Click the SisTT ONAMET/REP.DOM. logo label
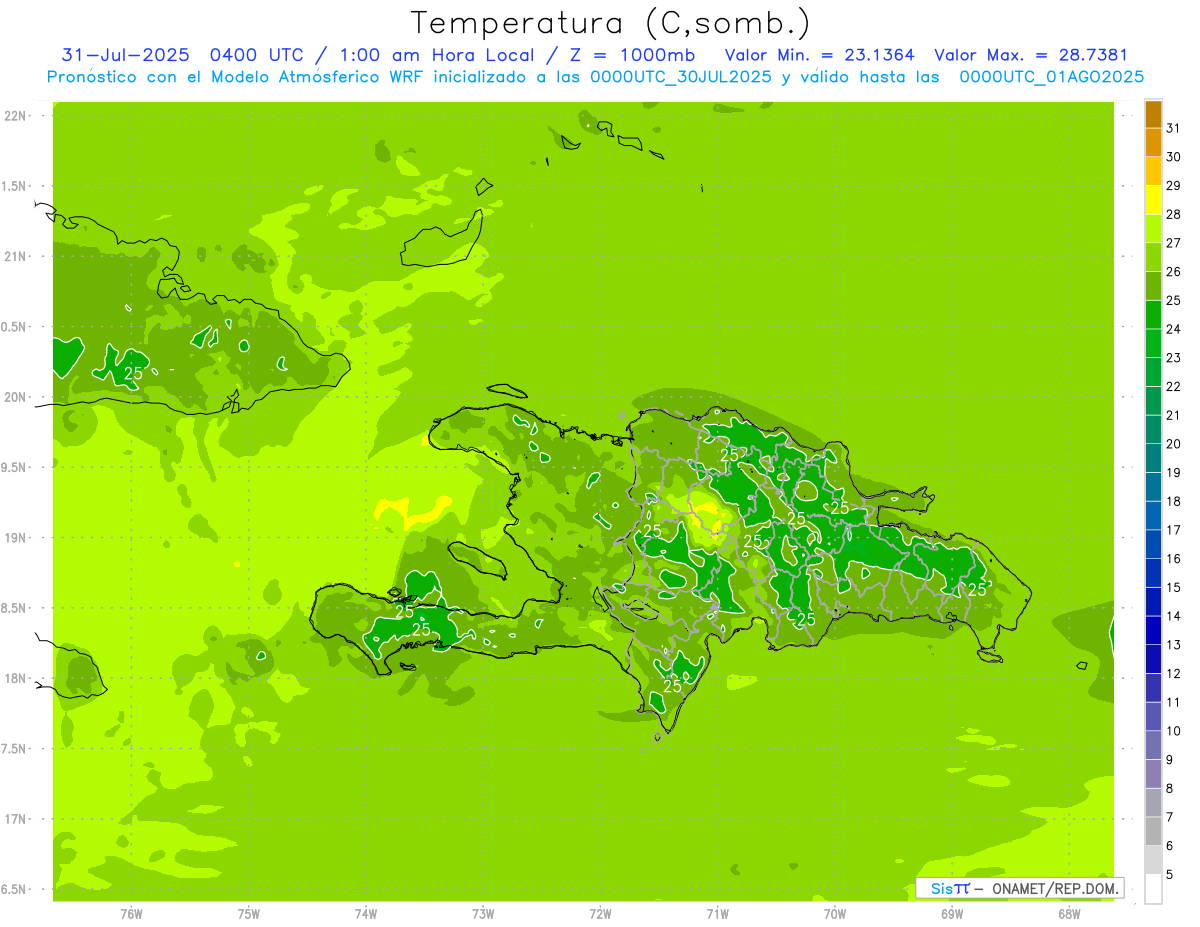The image size is (1200, 927). (x=1018, y=888)
